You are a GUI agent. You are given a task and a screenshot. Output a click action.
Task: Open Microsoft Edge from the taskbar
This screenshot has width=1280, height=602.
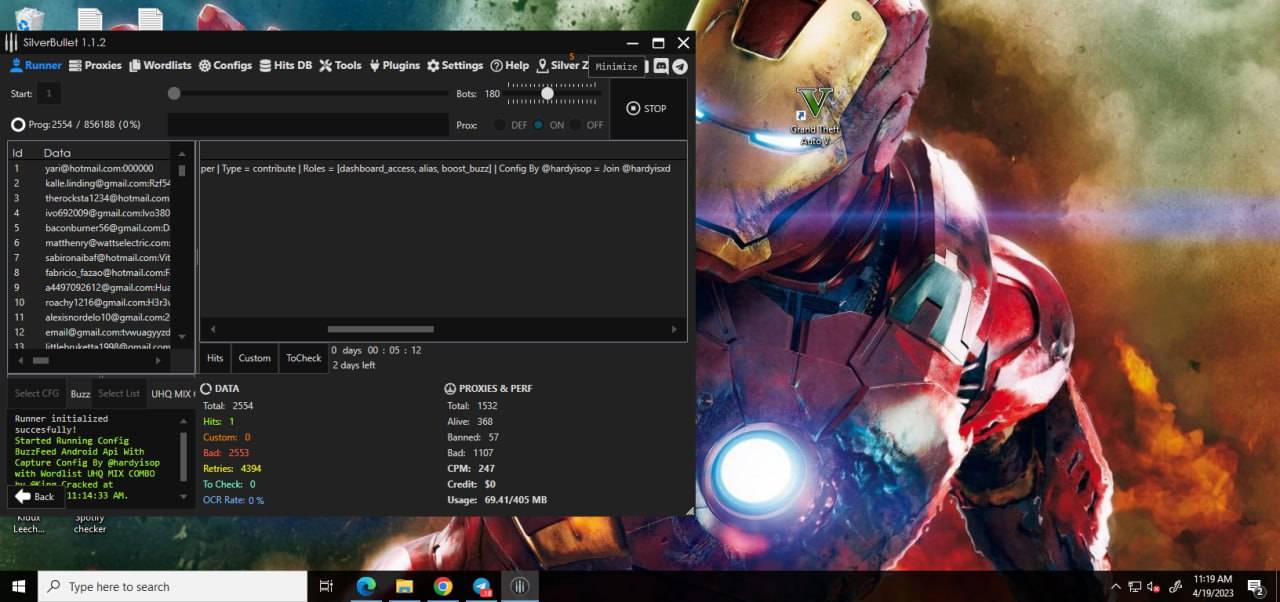pyautogui.click(x=366, y=587)
